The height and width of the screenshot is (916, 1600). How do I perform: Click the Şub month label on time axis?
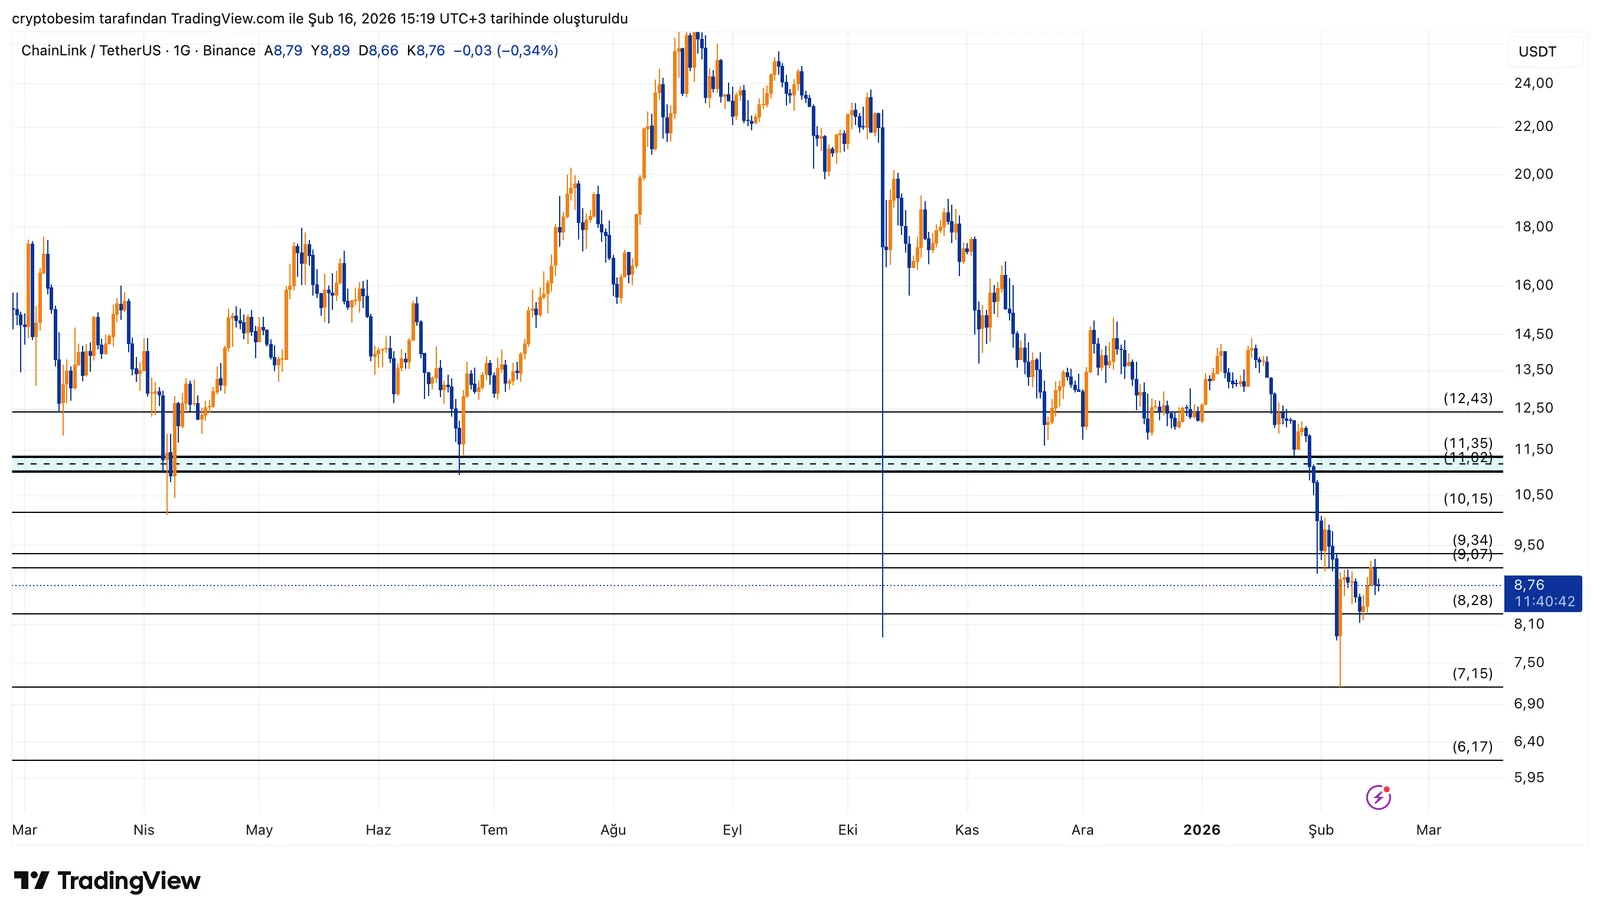[1321, 830]
